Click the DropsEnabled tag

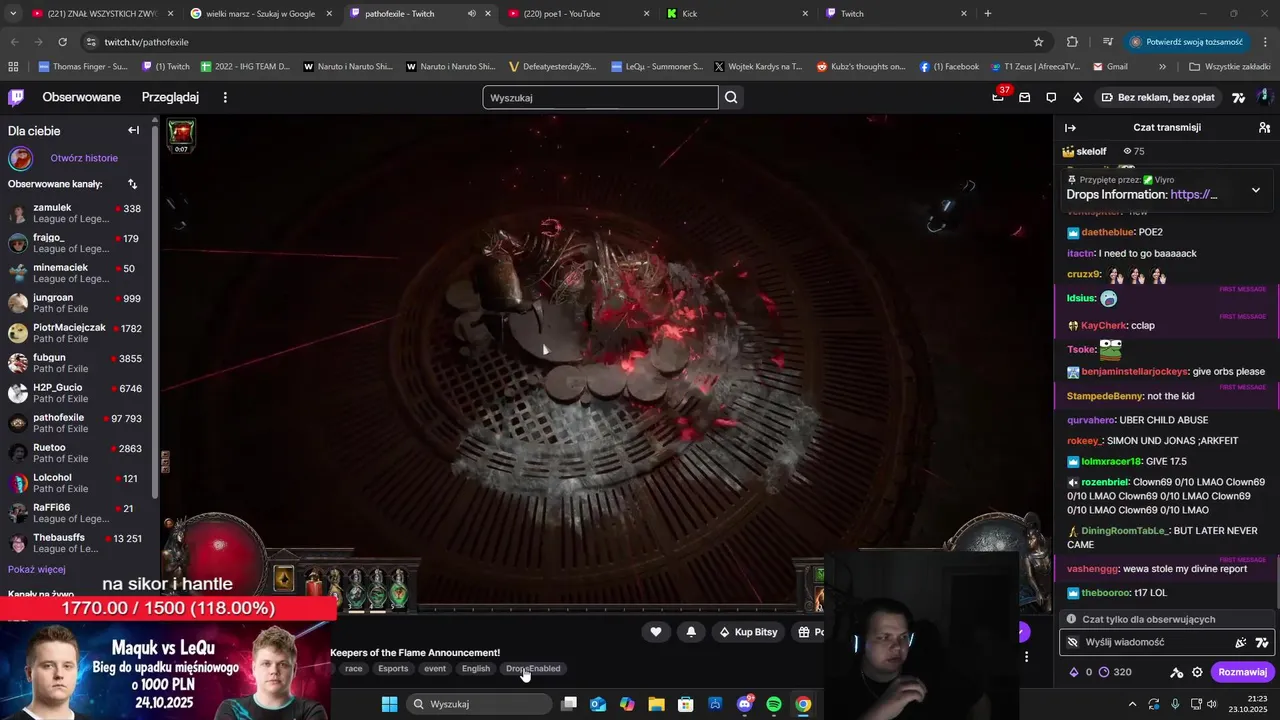pyautogui.click(x=533, y=668)
